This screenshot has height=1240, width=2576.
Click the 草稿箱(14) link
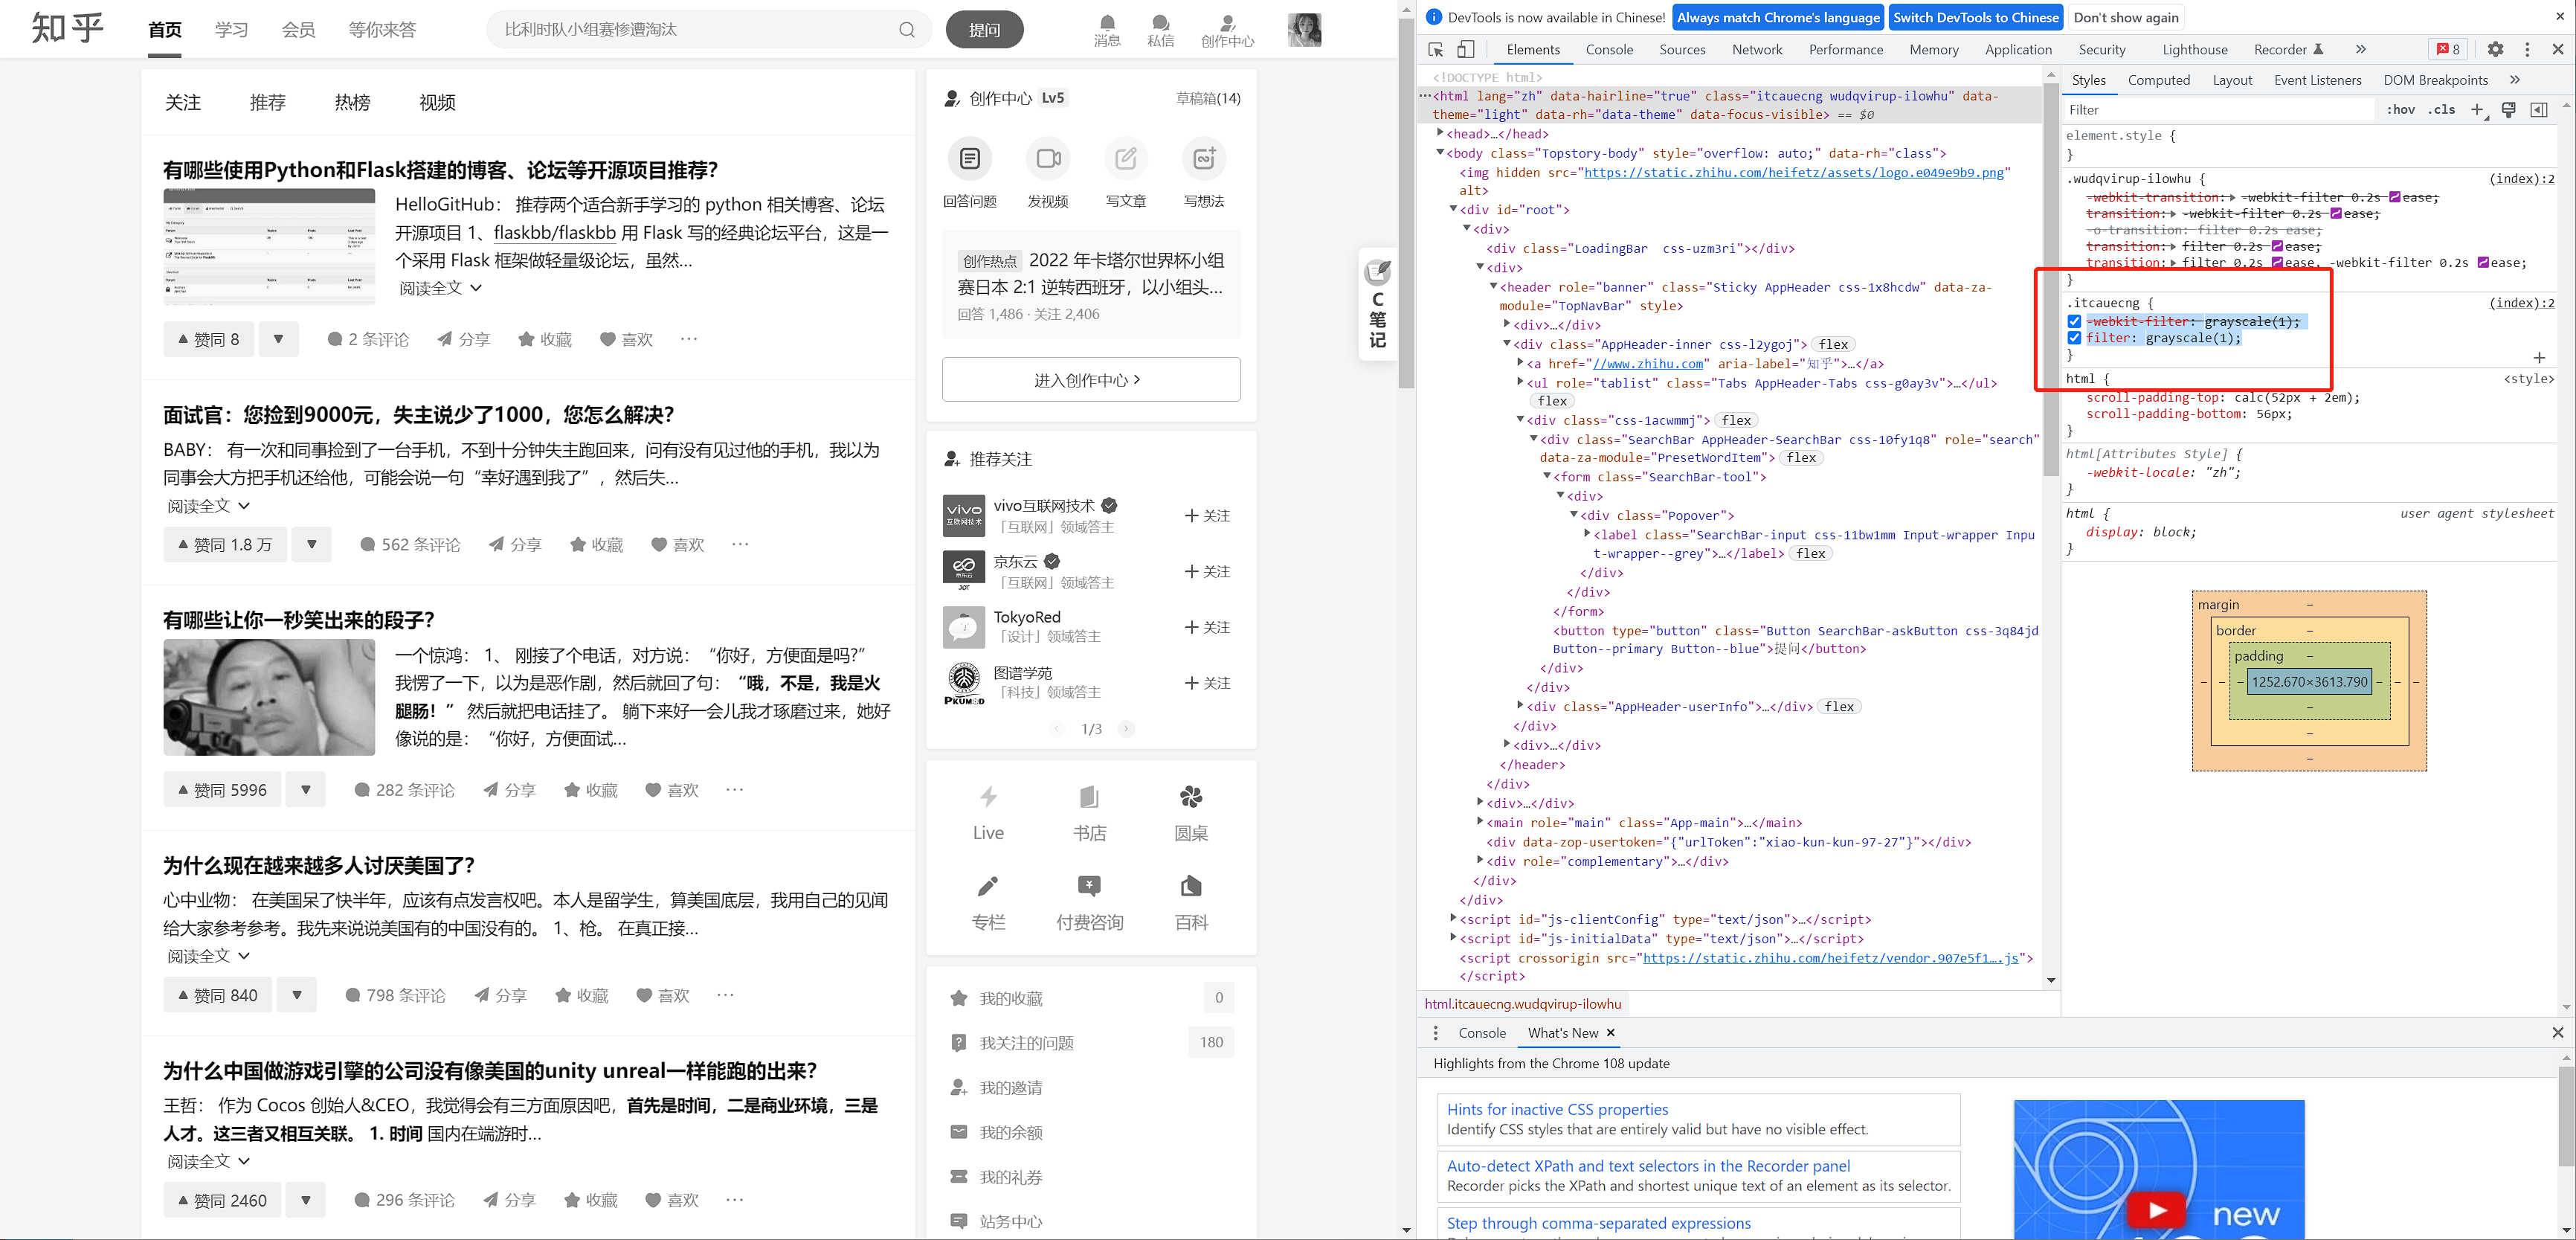(x=1208, y=98)
